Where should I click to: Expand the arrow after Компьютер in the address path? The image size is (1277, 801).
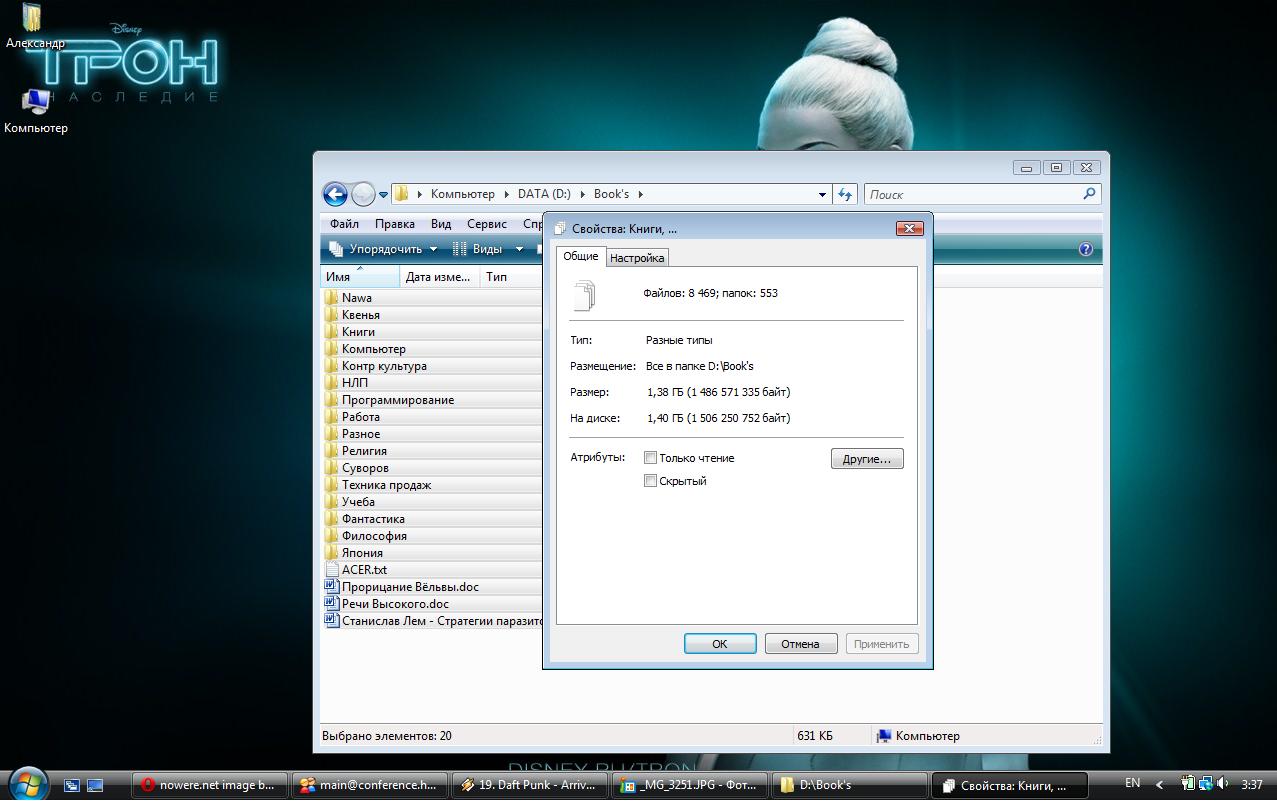pyautogui.click(x=506, y=195)
